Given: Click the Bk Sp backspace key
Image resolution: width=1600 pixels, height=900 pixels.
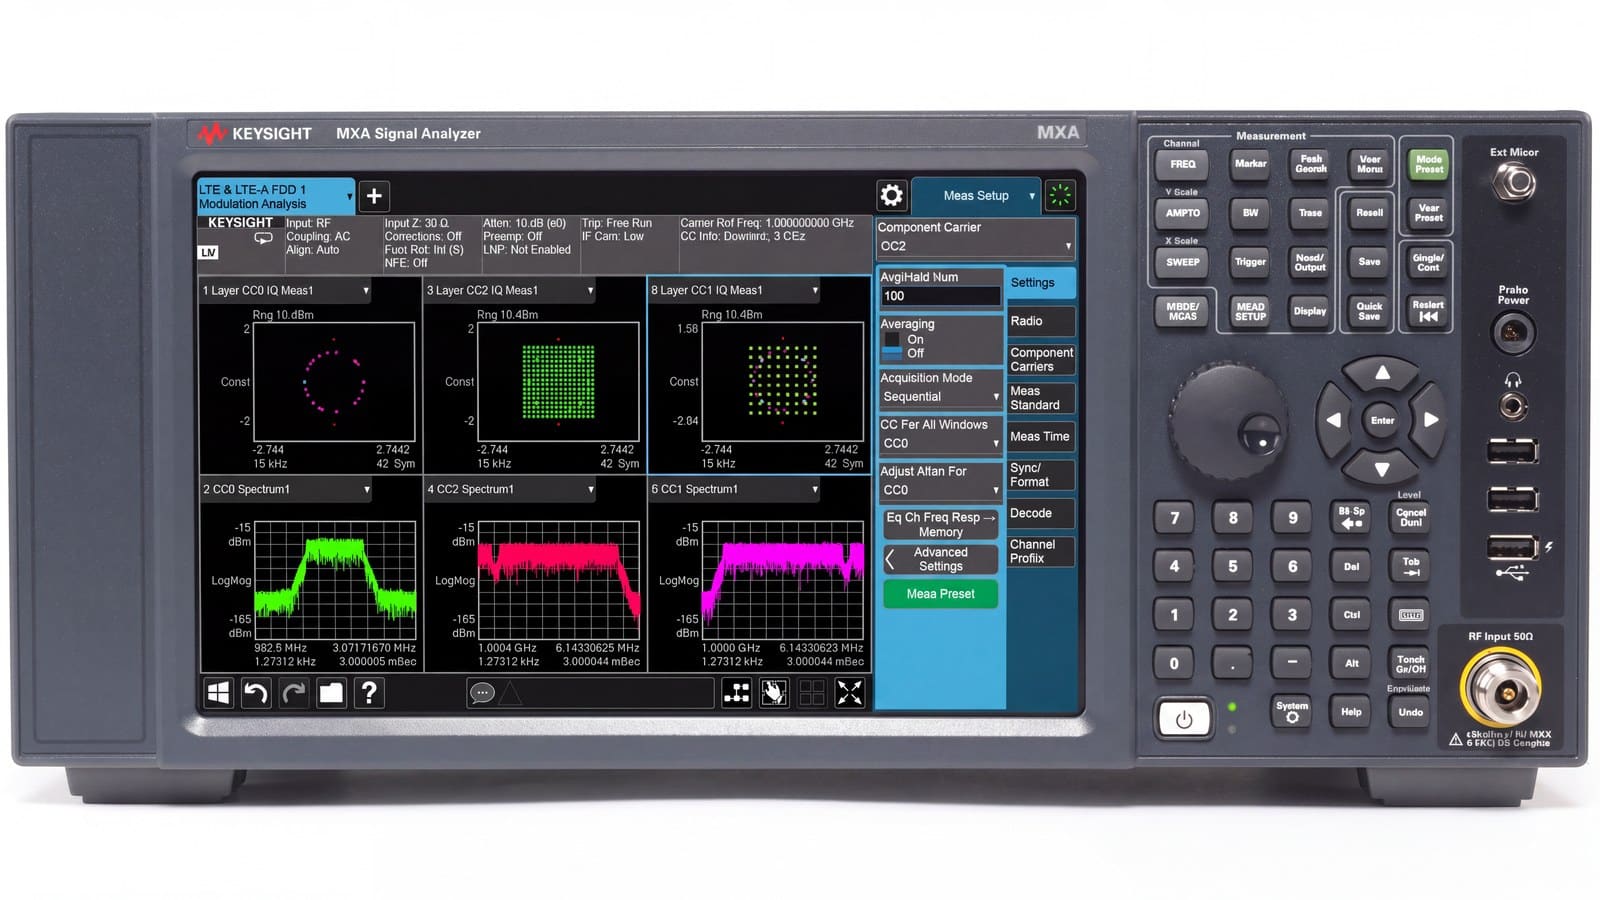Looking at the screenshot, I should click(x=1351, y=517).
